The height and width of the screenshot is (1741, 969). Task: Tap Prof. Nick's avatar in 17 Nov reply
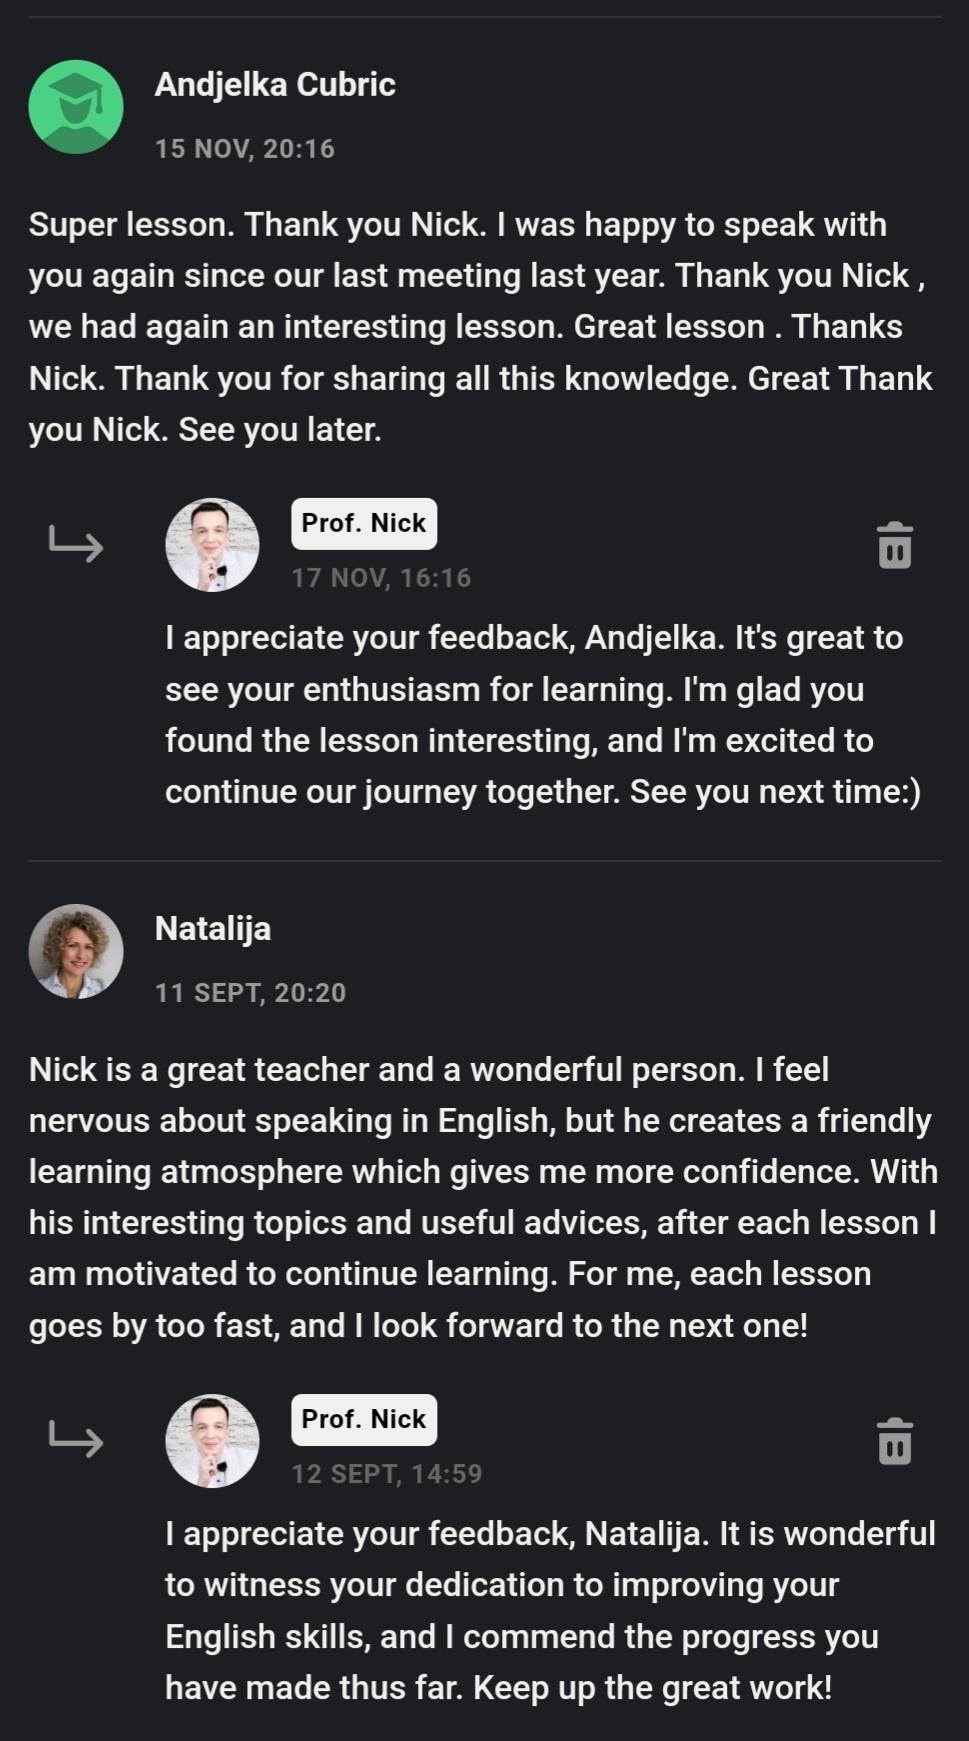click(212, 545)
